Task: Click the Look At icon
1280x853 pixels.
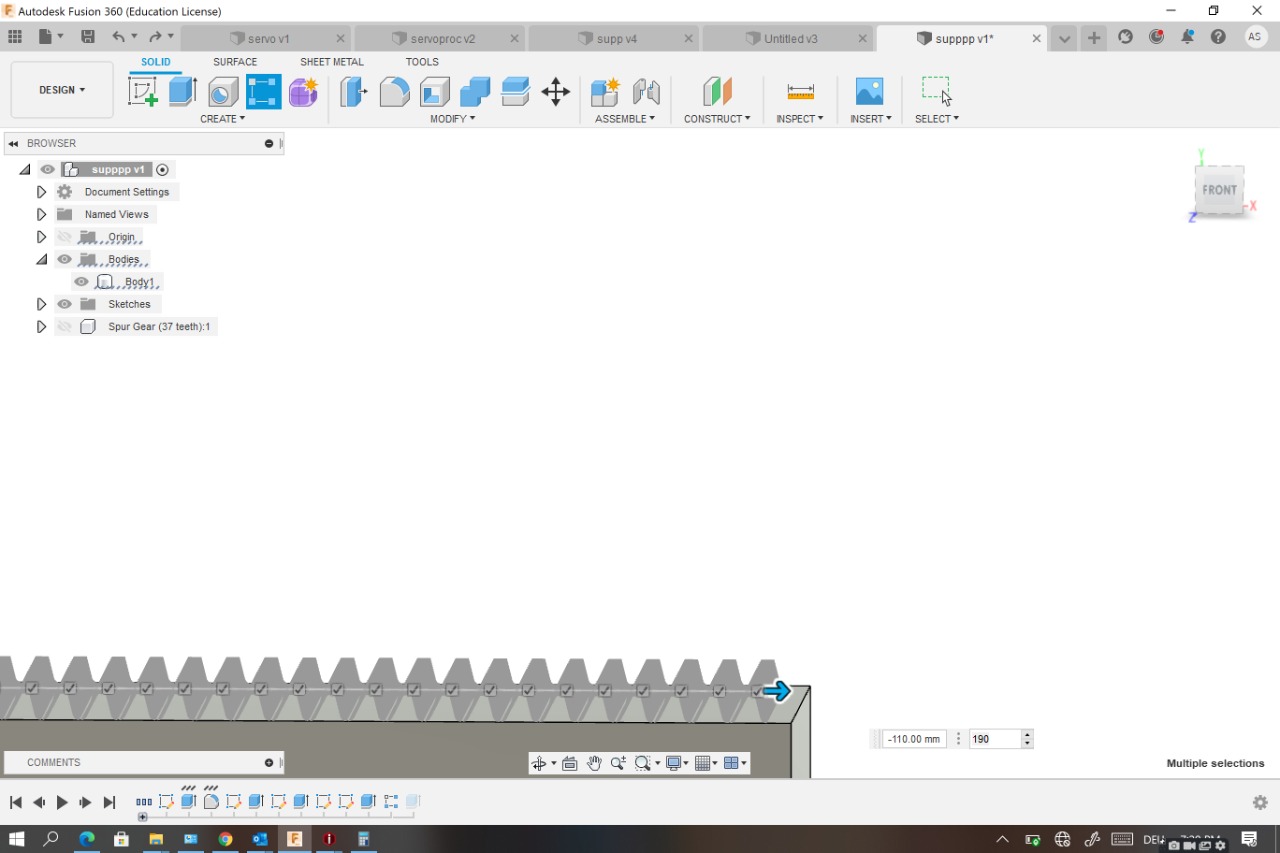Action: click(x=570, y=763)
